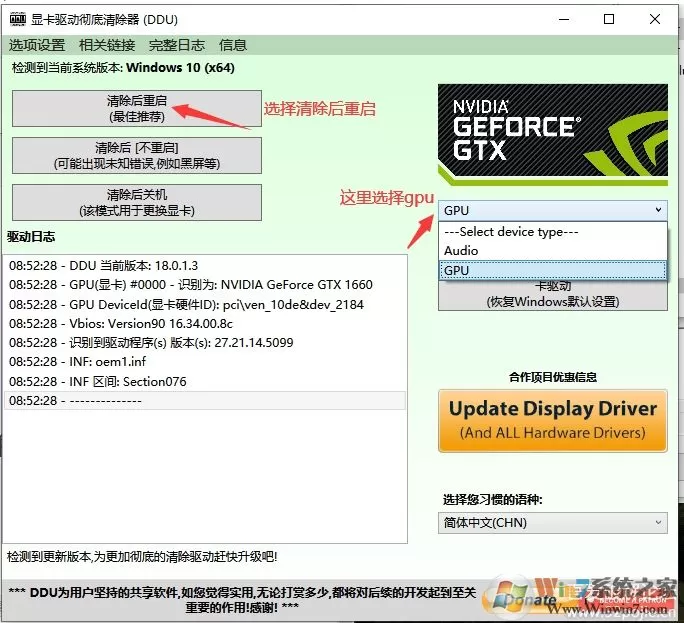Expand the 简体中文(CHN) language dropdown
This screenshot has height=623, width=684.
553,523
